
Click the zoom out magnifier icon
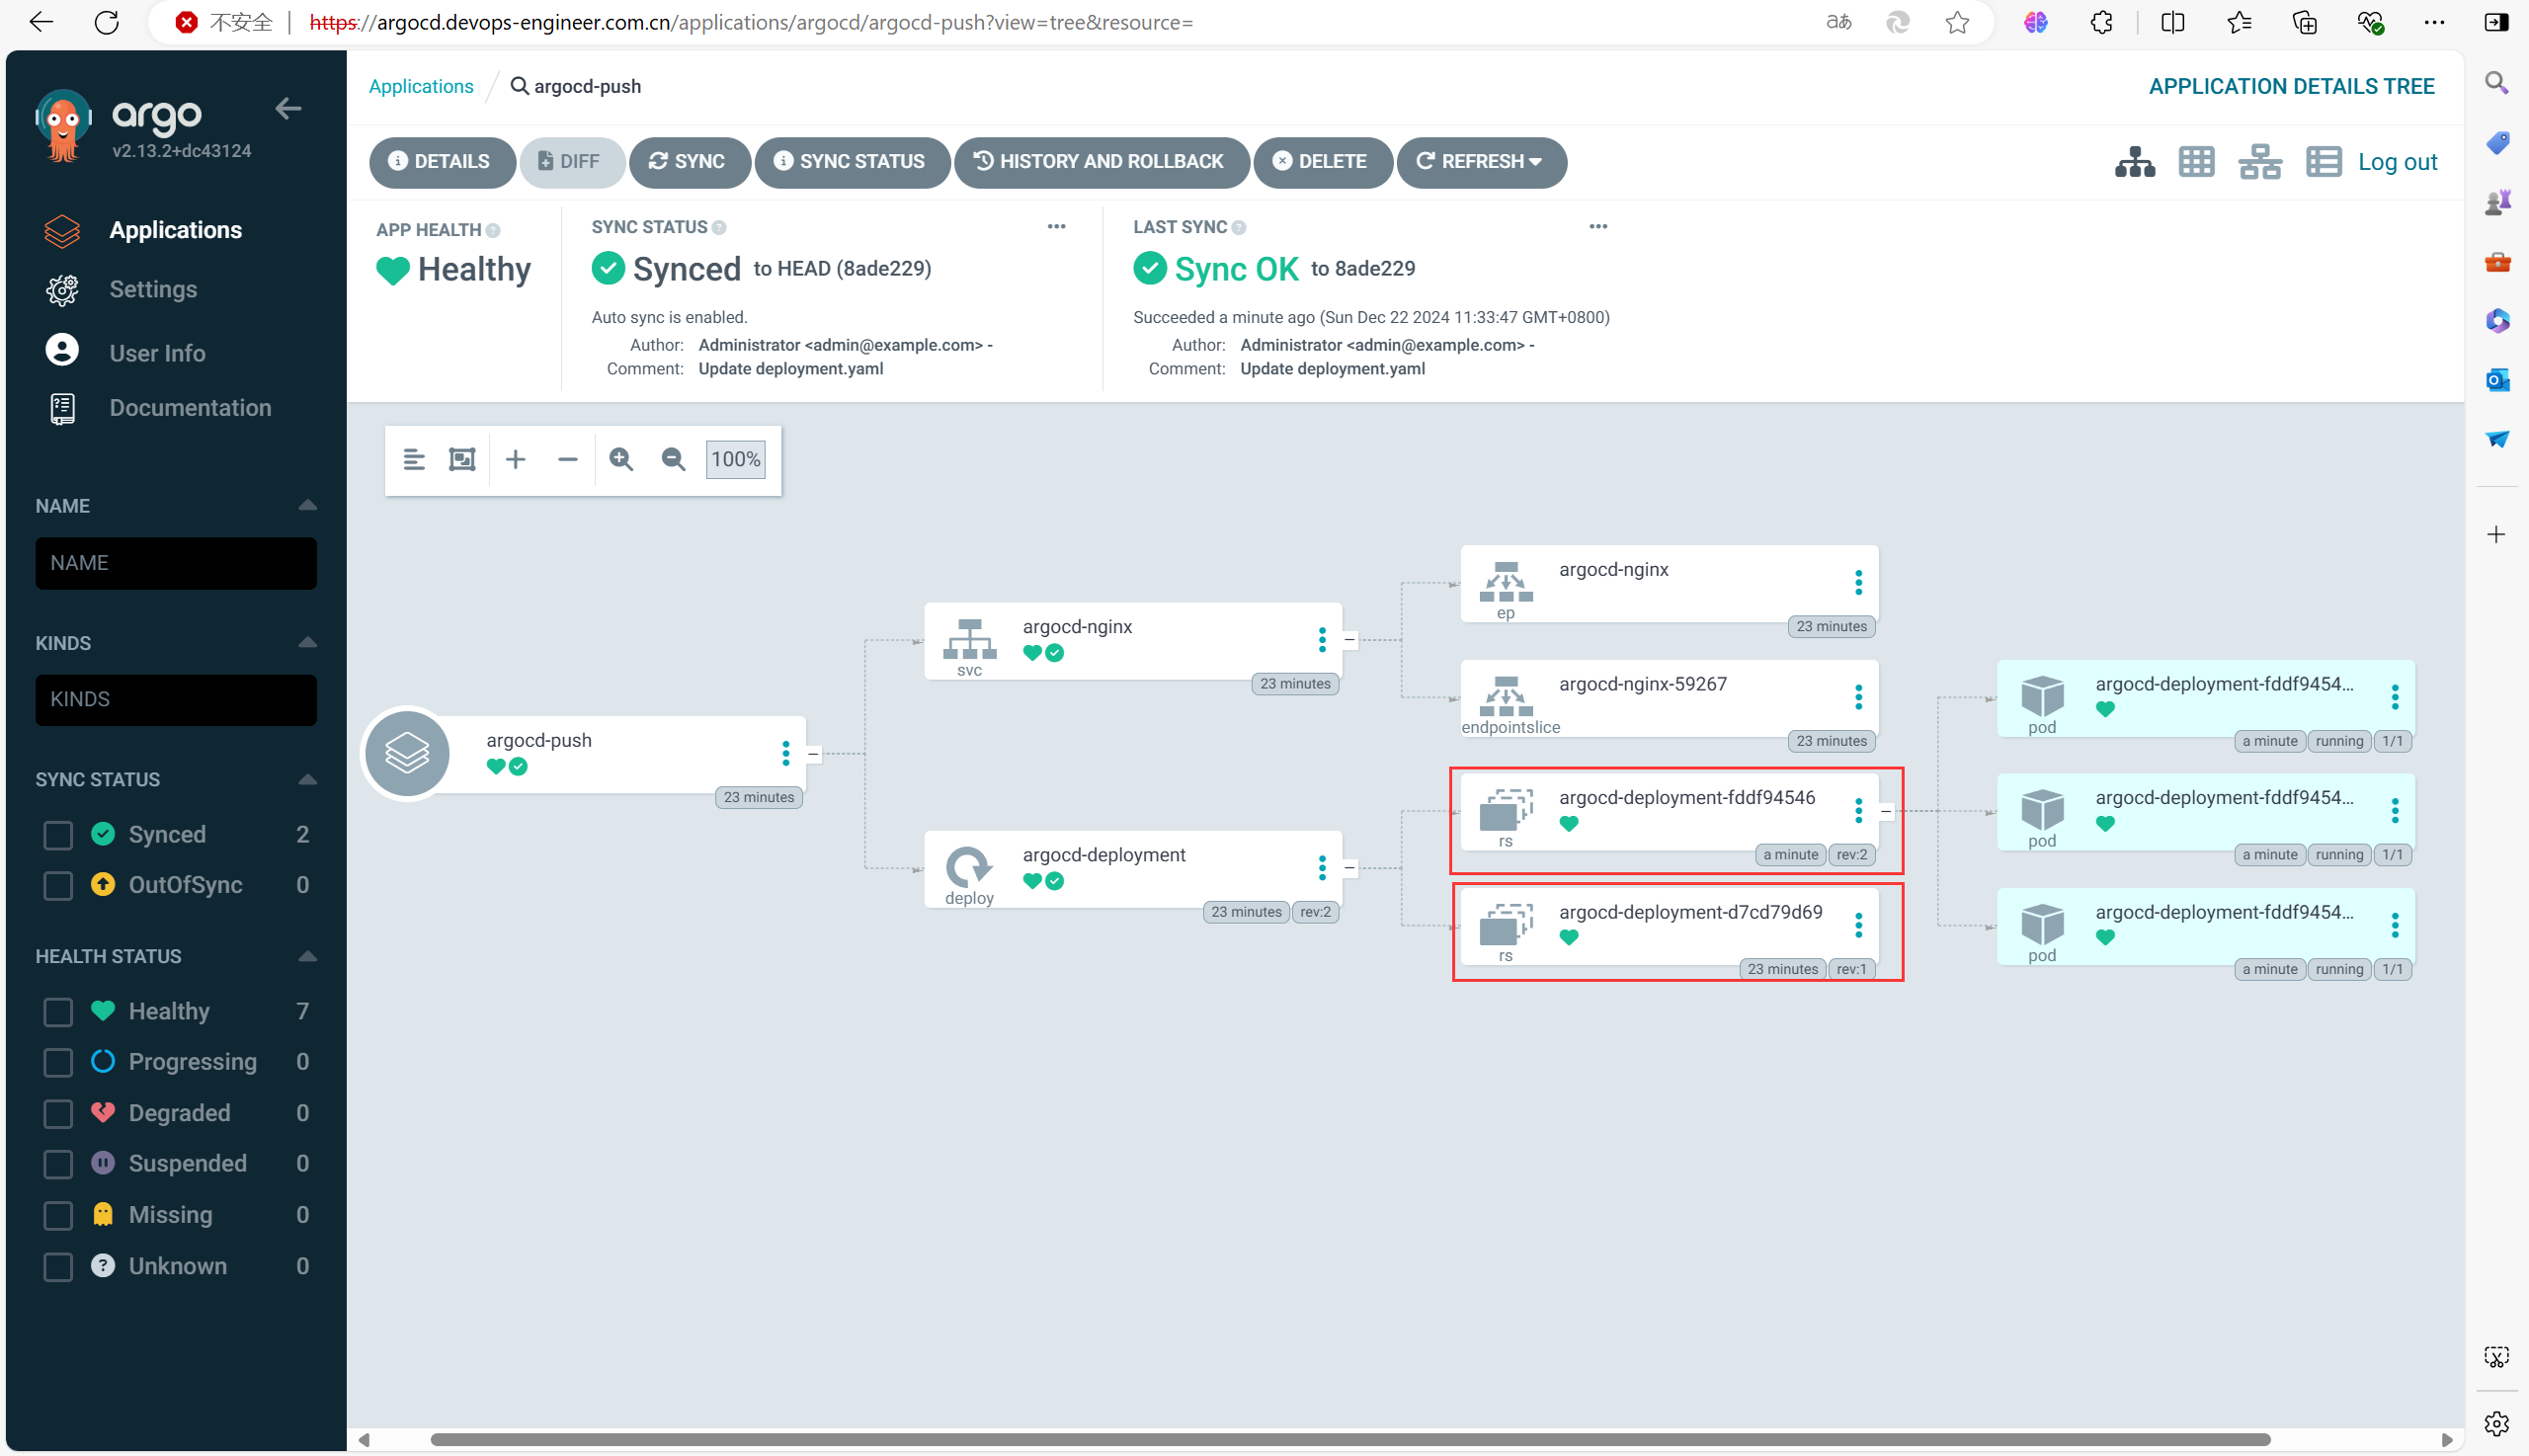(x=673, y=460)
